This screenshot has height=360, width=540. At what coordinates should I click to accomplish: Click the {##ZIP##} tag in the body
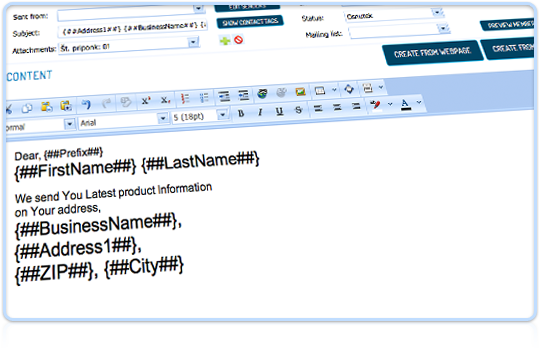53,272
